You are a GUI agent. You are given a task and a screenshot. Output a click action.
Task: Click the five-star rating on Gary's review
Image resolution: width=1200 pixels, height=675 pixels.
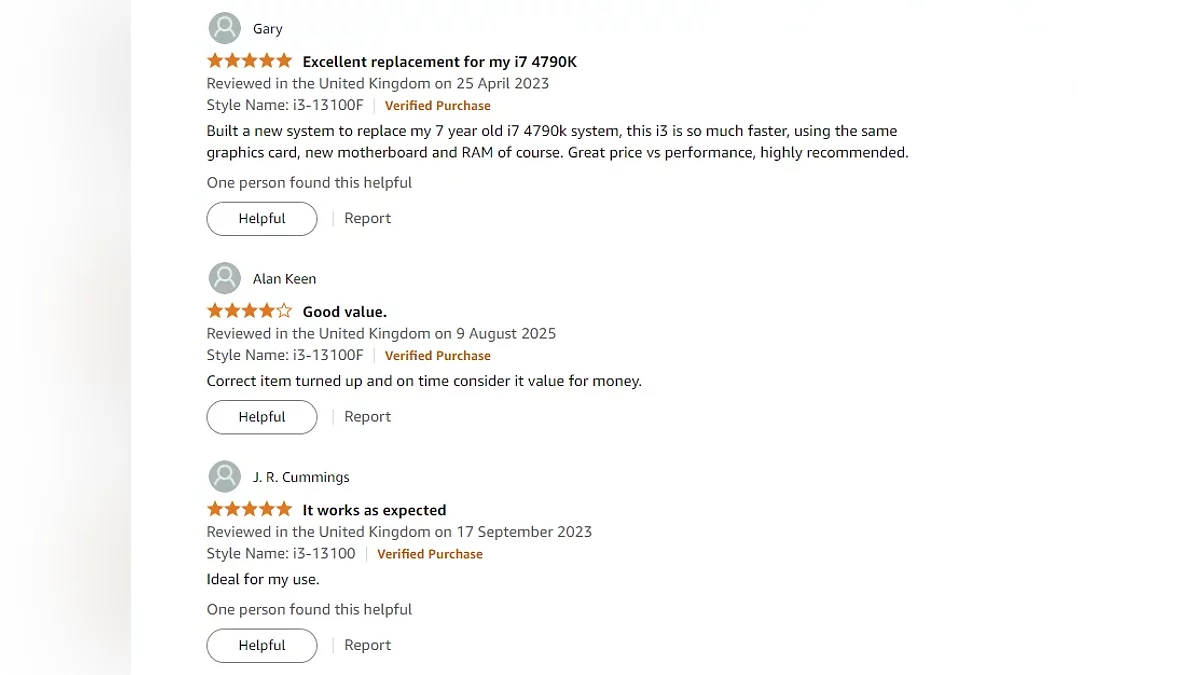coord(249,61)
